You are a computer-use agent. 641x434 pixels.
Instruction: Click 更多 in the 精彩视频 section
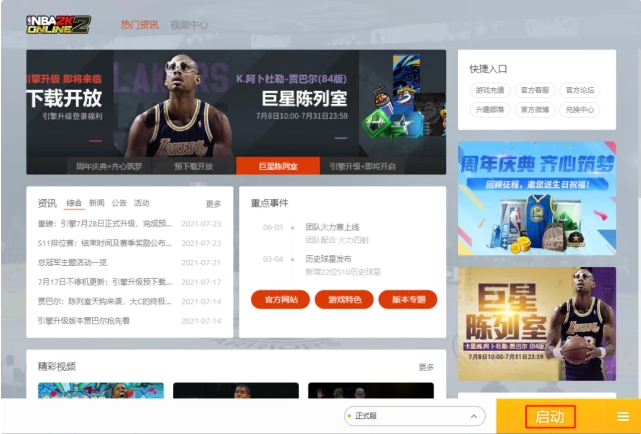tap(426, 367)
